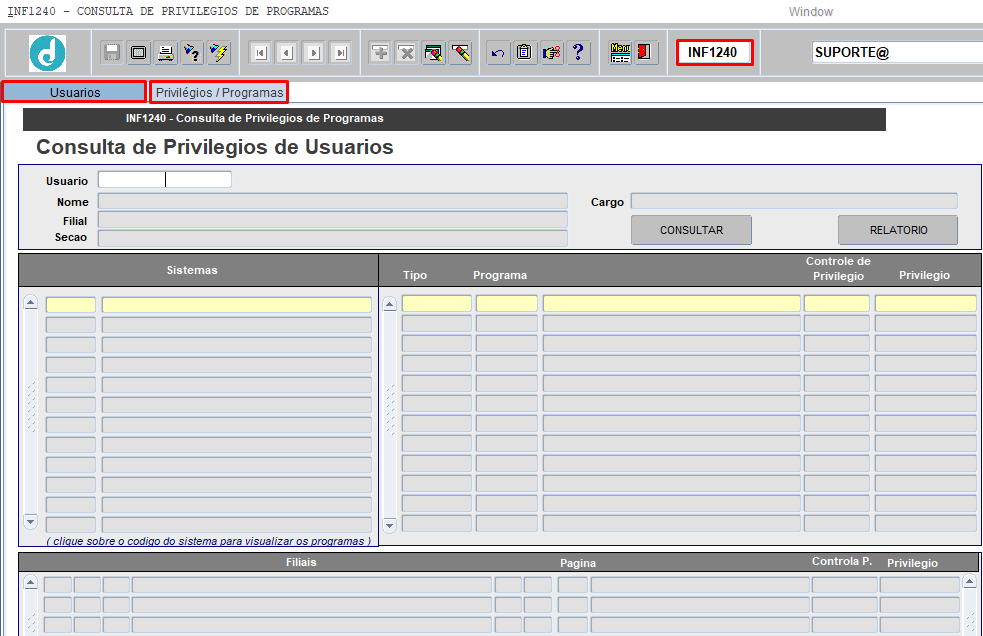The width and height of the screenshot is (983, 636).
Task: Click the Enter Query flashlight icon
Action: coord(192,53)
